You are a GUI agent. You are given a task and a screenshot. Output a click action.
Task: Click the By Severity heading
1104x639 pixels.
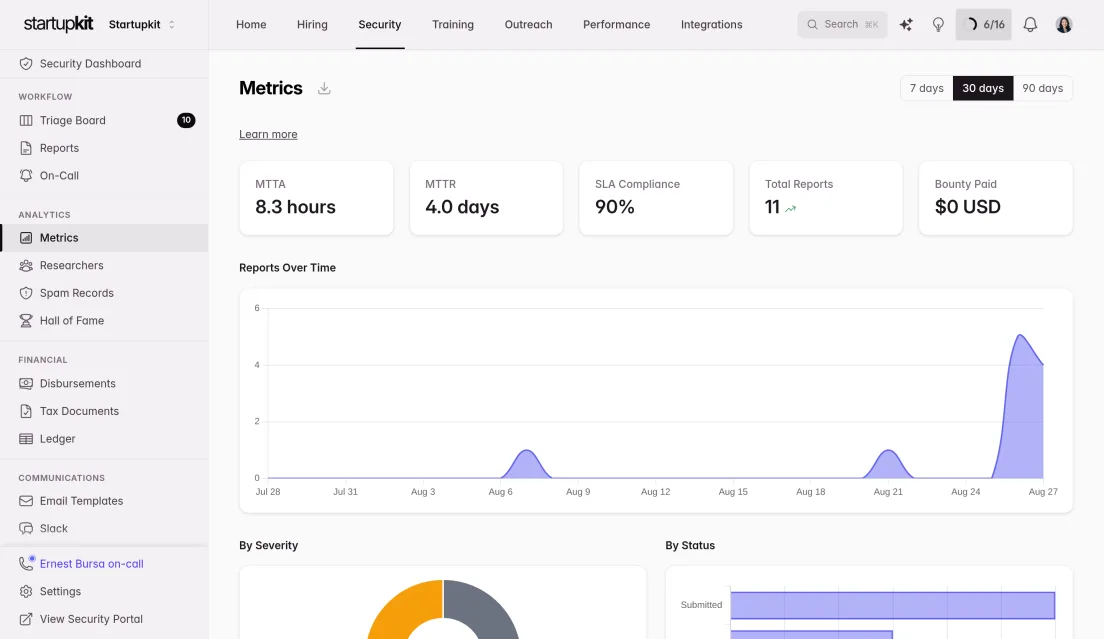[x=268, y=545]
